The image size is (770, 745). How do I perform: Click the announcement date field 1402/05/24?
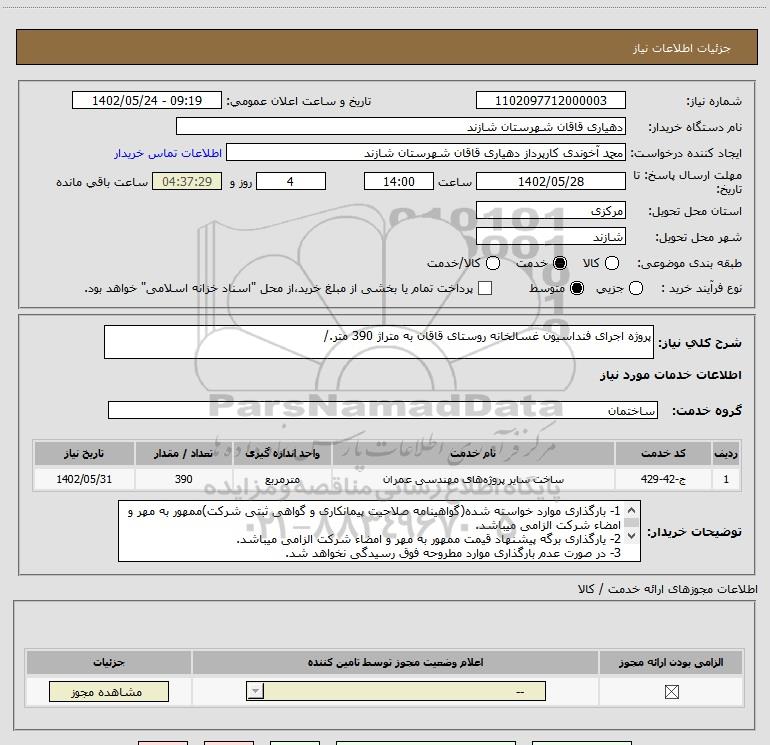(147, 100)
